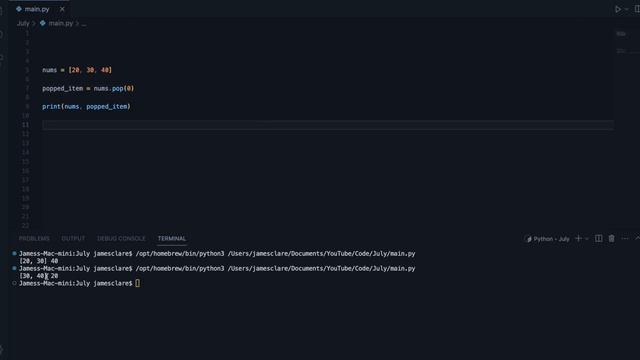
Task: Switch to the PROBLEMS panel tab
Action: [34, 238]
